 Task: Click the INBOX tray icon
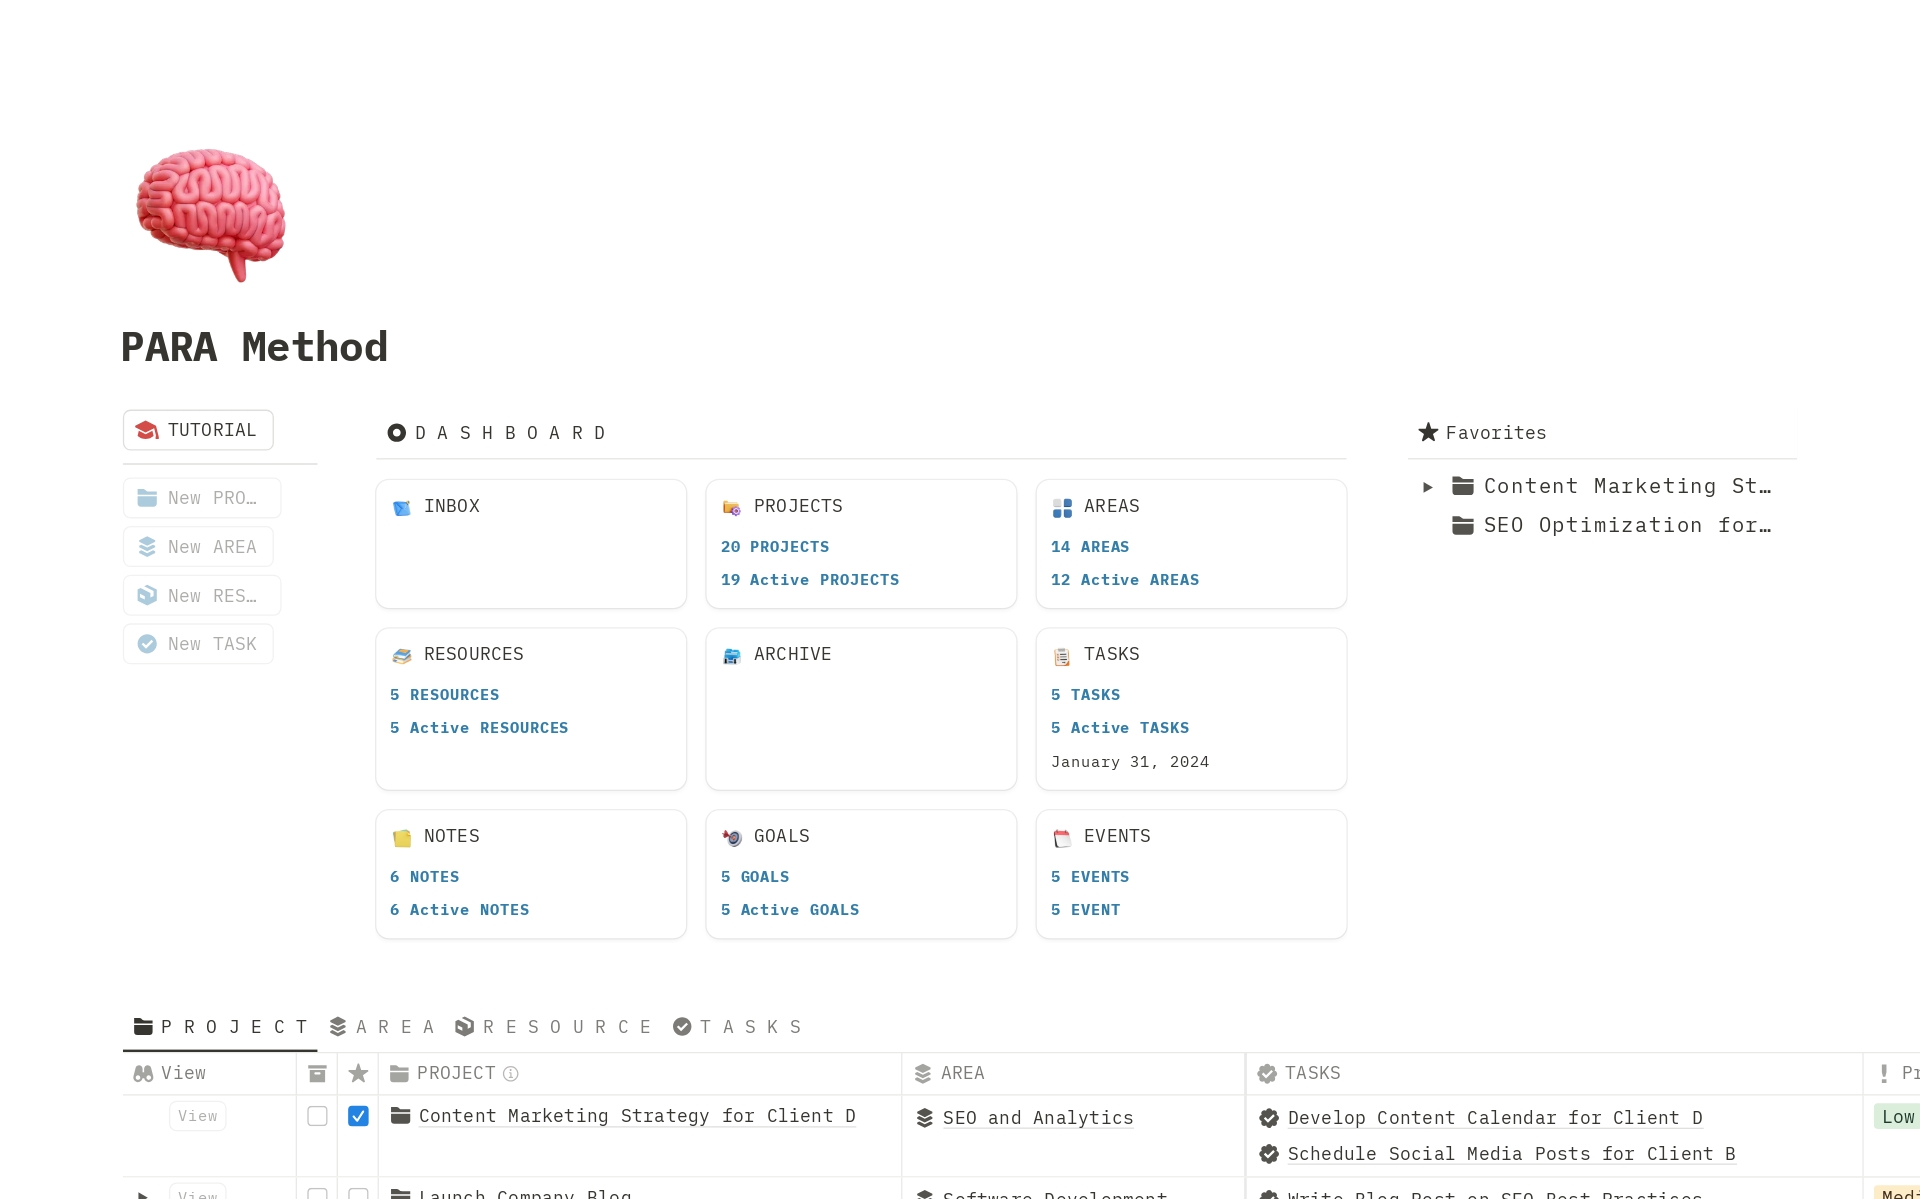(x=402, y=507)
